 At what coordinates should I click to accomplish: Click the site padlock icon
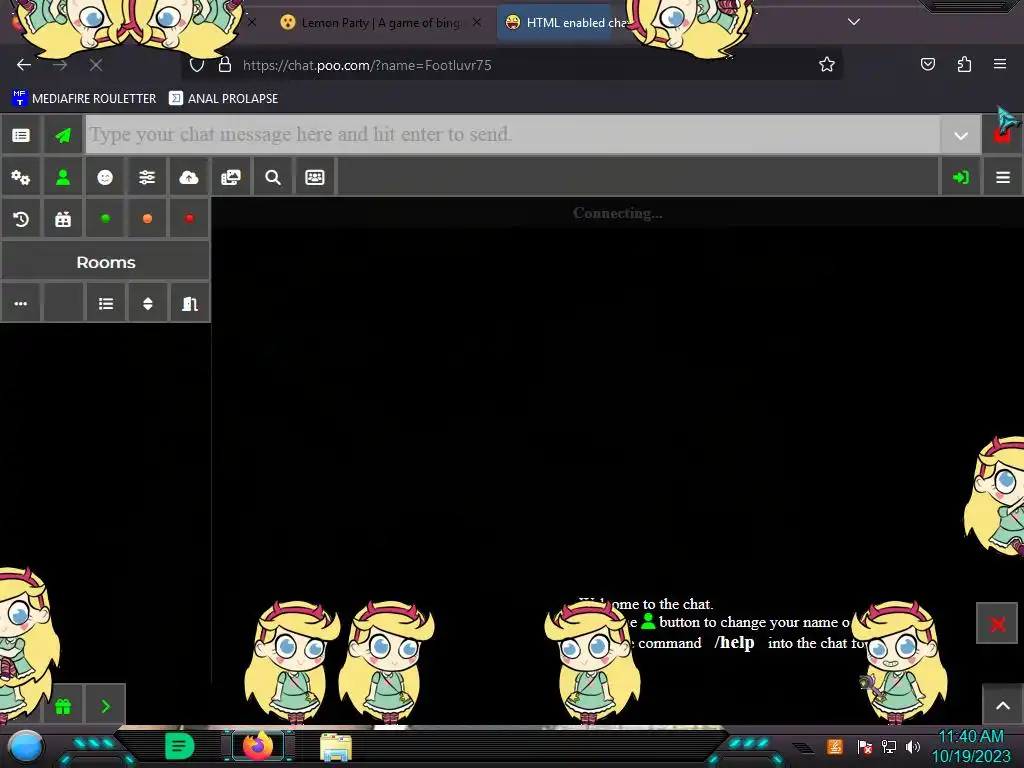tap(225, 65)
